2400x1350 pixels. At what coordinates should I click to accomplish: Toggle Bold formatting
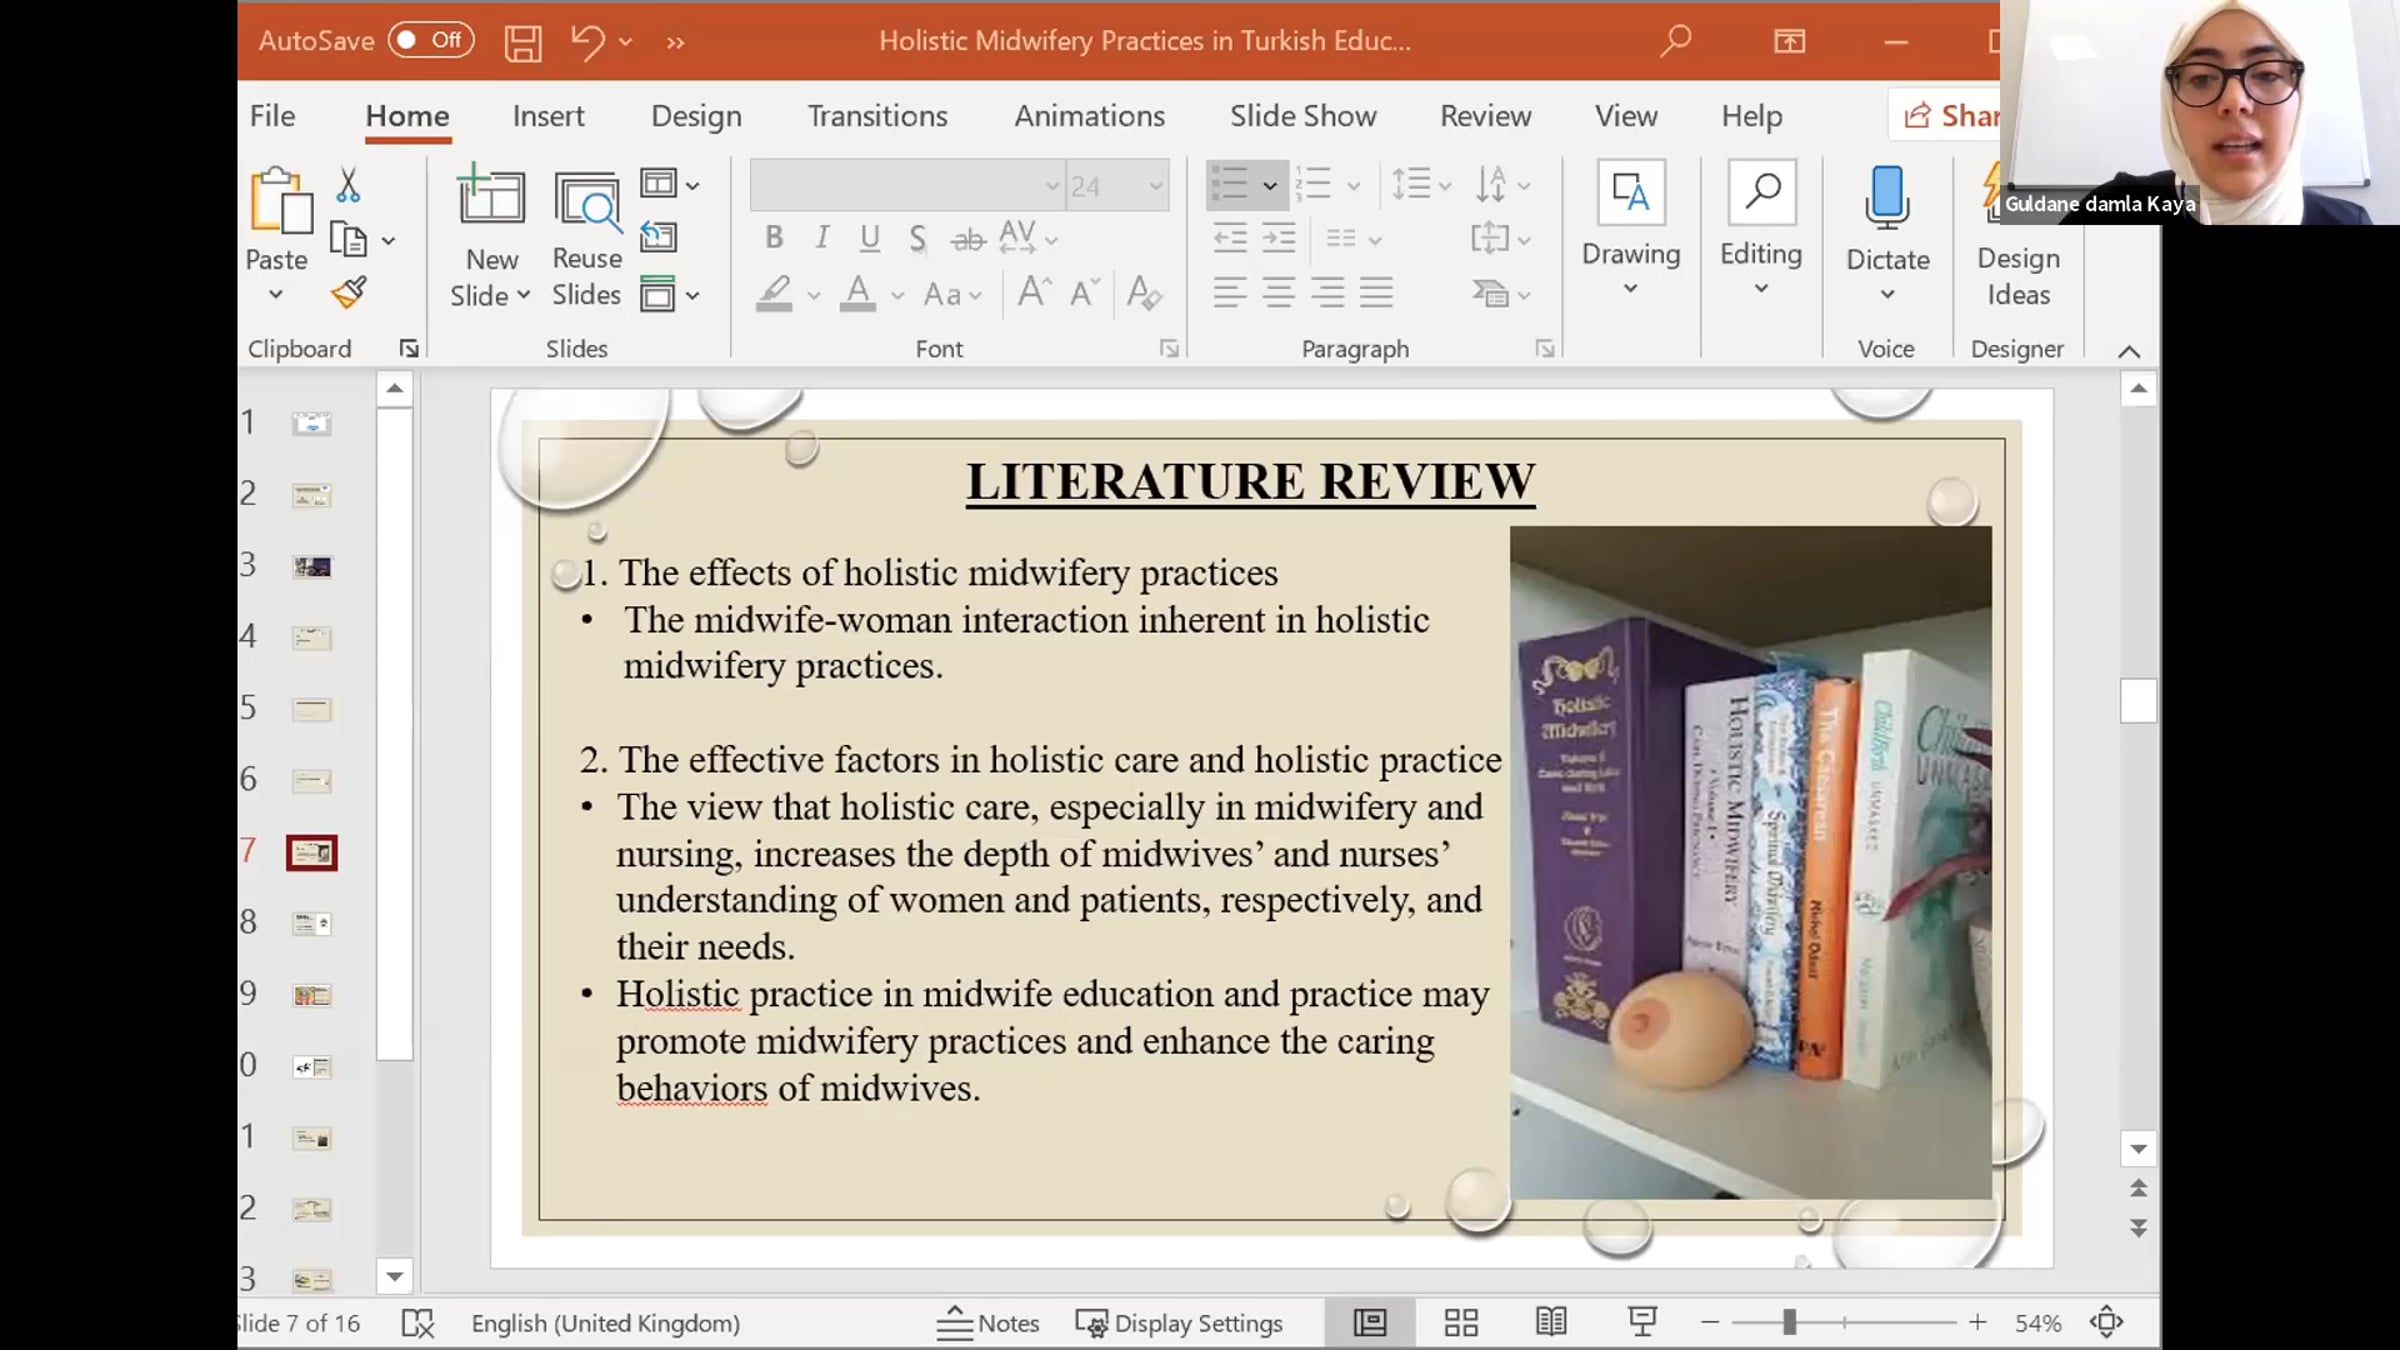click(x=773, y=238)
